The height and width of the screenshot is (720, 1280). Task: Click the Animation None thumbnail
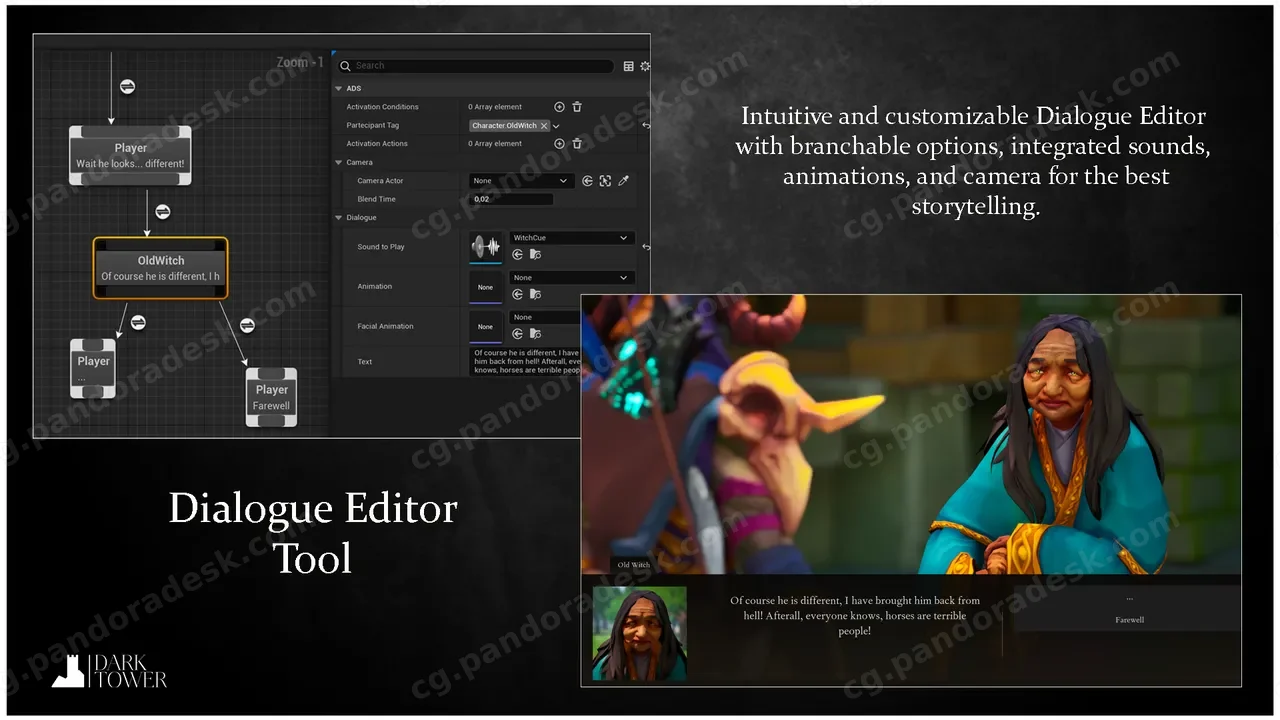486,287
